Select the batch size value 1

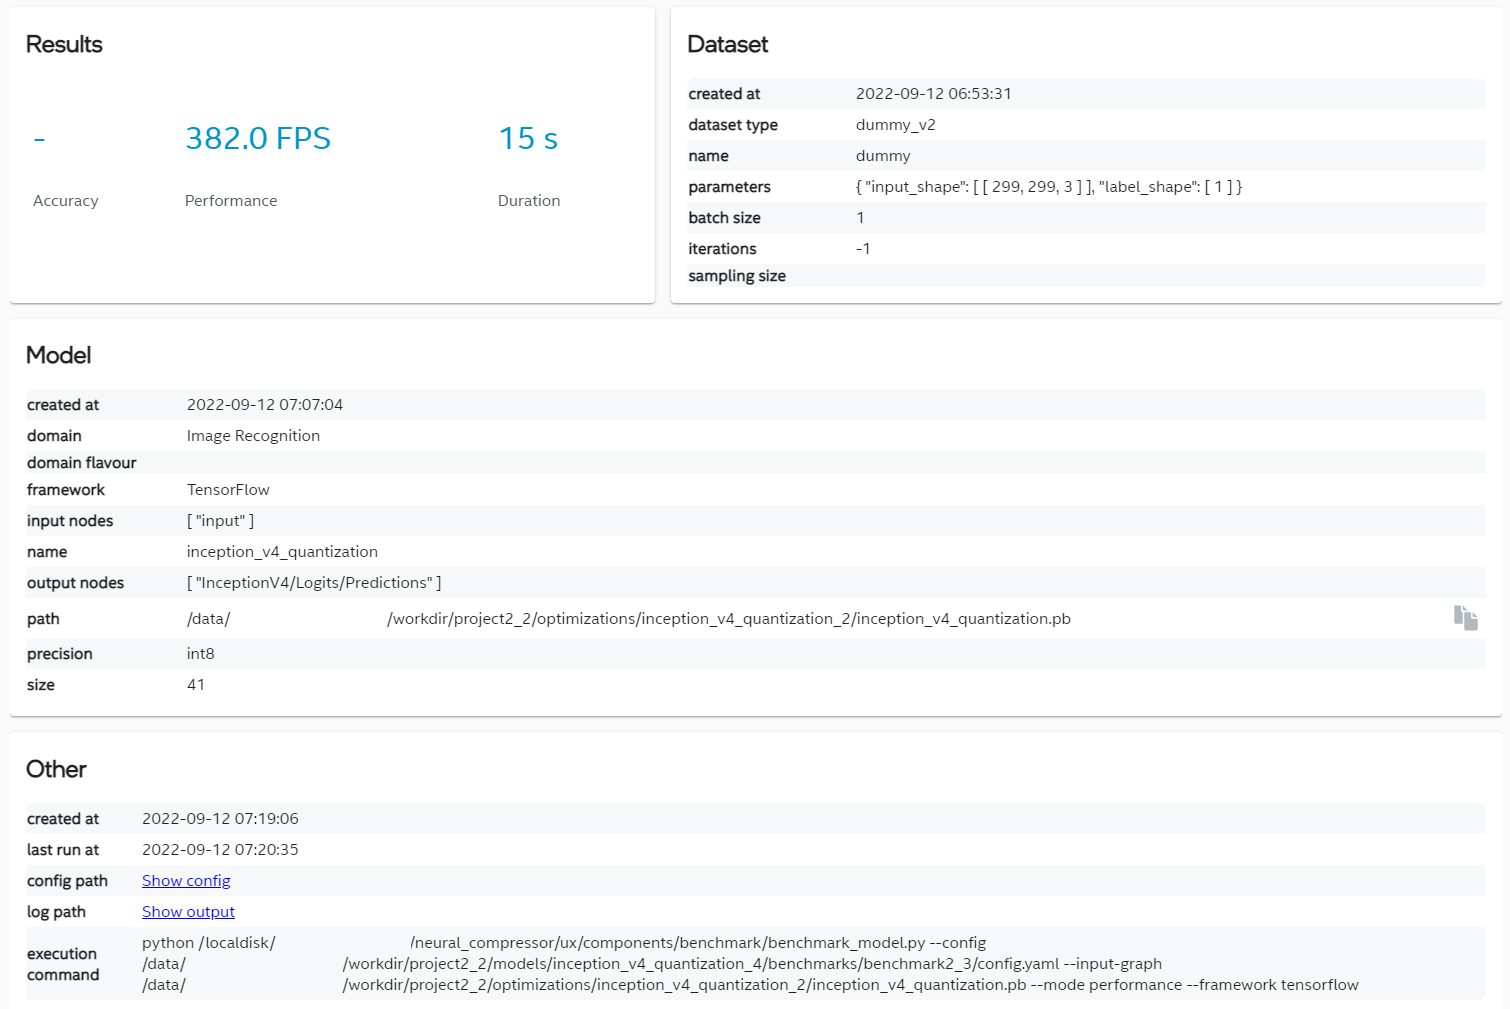click(860, 217)
